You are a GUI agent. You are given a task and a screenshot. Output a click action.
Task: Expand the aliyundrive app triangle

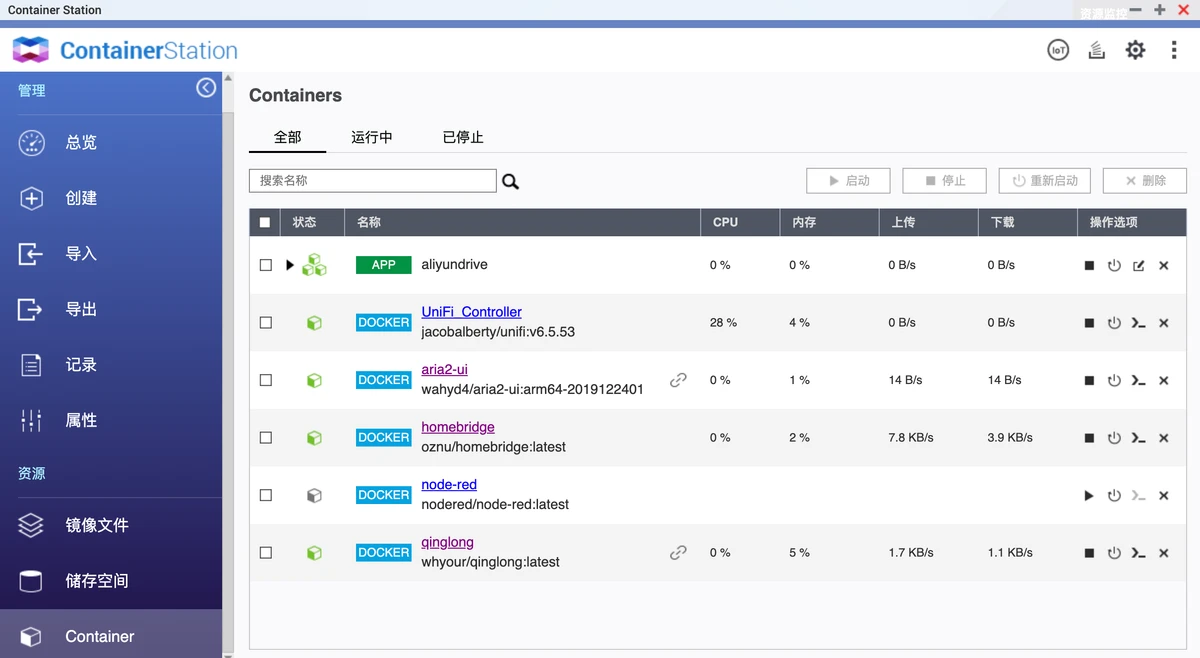pyautogui.click(x=290, y=265)
